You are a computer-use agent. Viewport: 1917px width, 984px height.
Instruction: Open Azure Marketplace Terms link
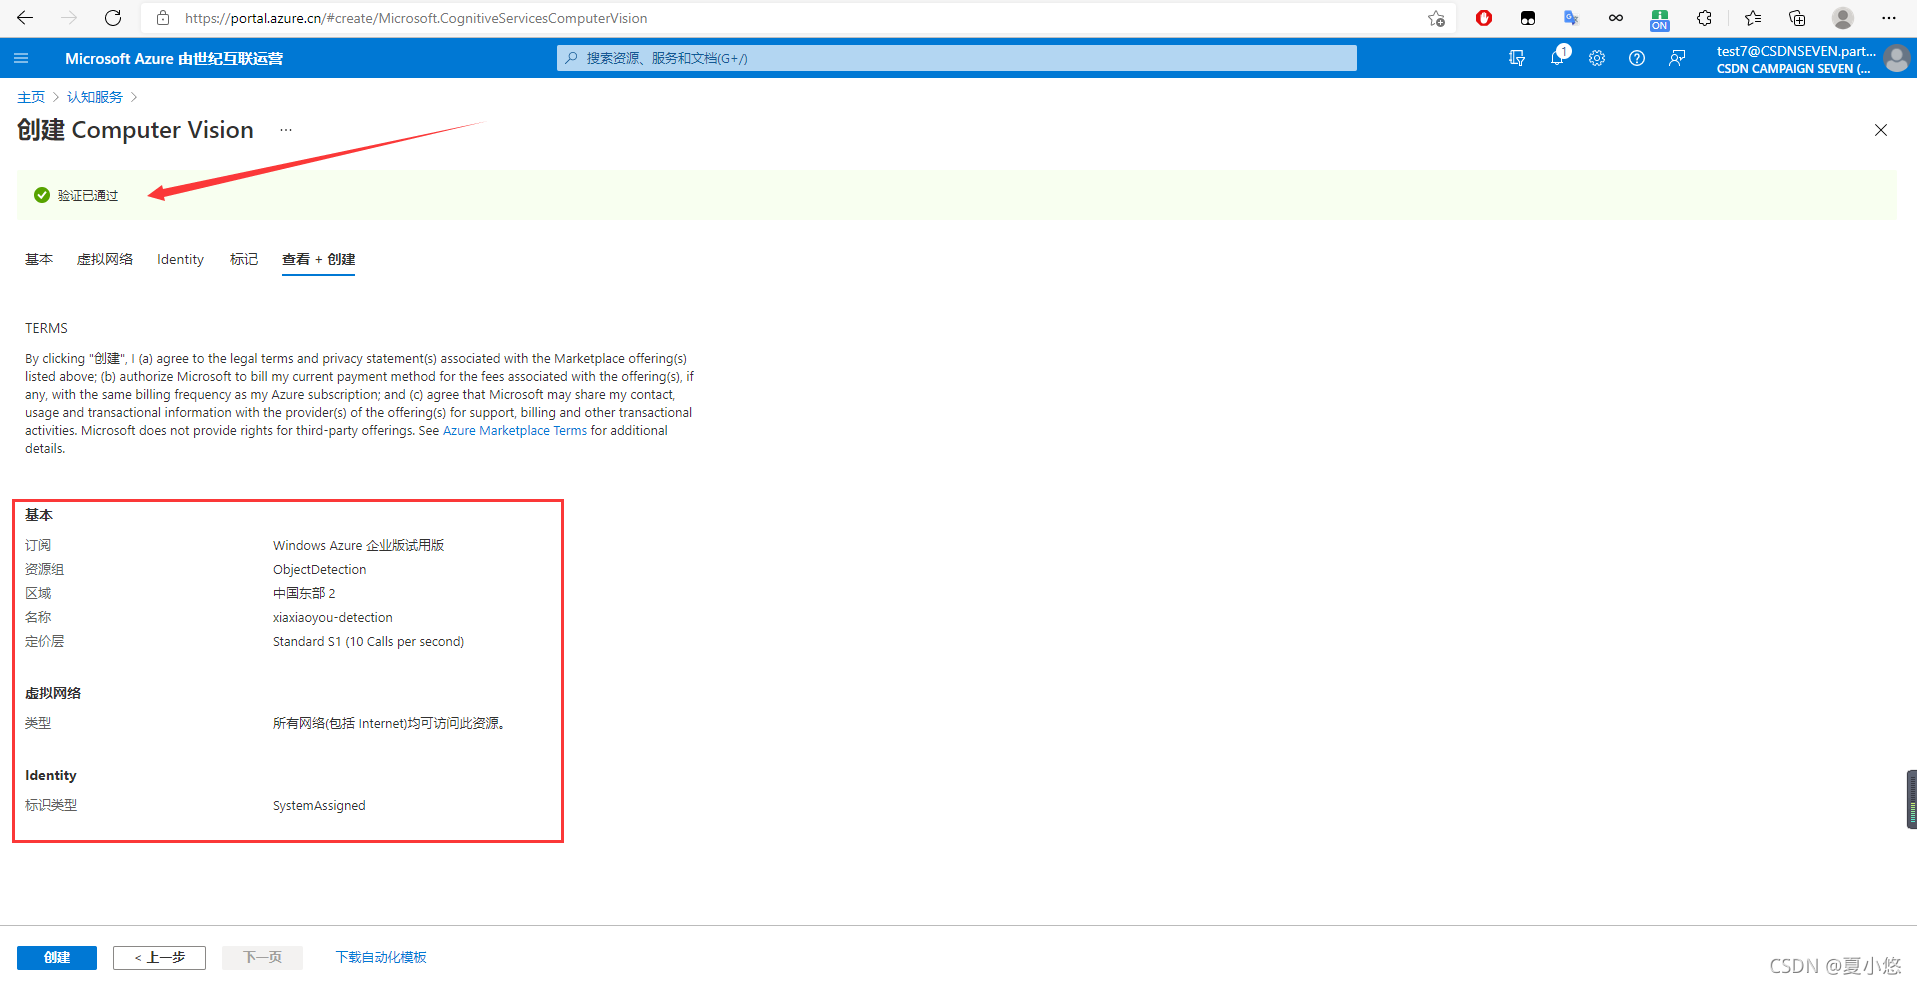click(x=515, y=431)
